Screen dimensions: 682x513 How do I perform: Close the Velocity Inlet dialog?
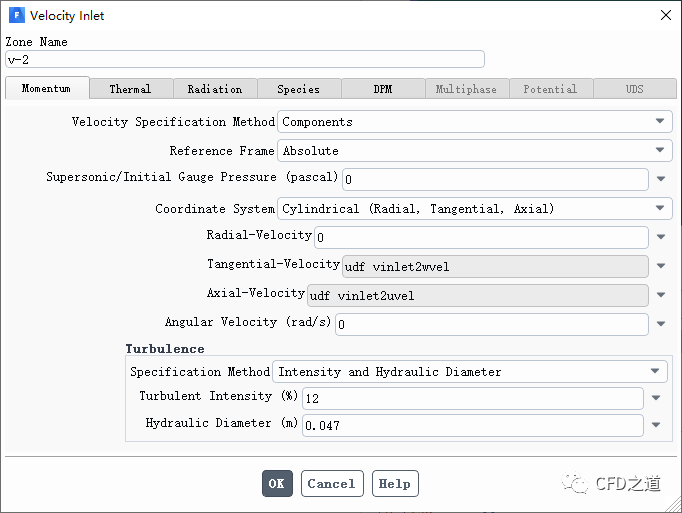pos(665,15)
